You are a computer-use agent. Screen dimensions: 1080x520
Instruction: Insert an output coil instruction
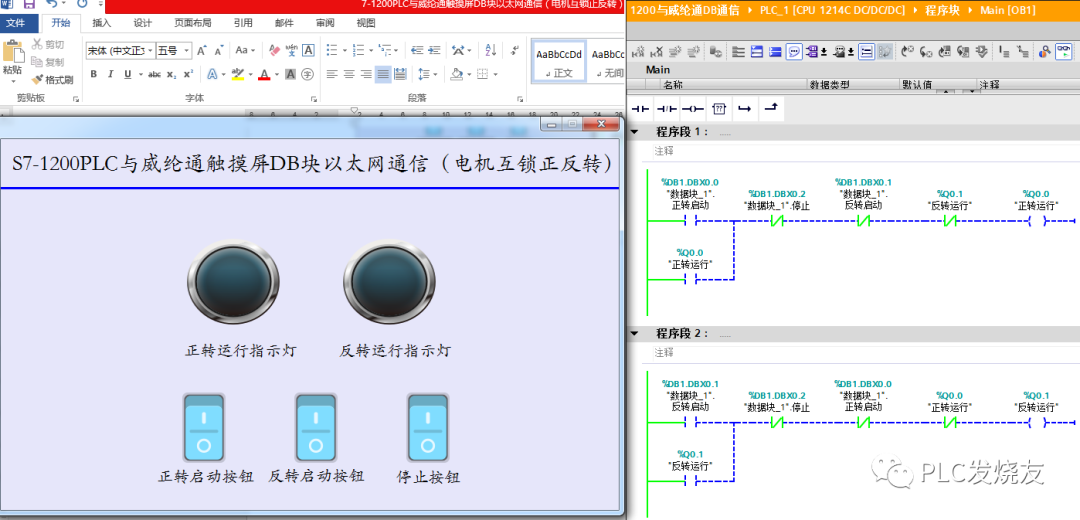[692, 109]
